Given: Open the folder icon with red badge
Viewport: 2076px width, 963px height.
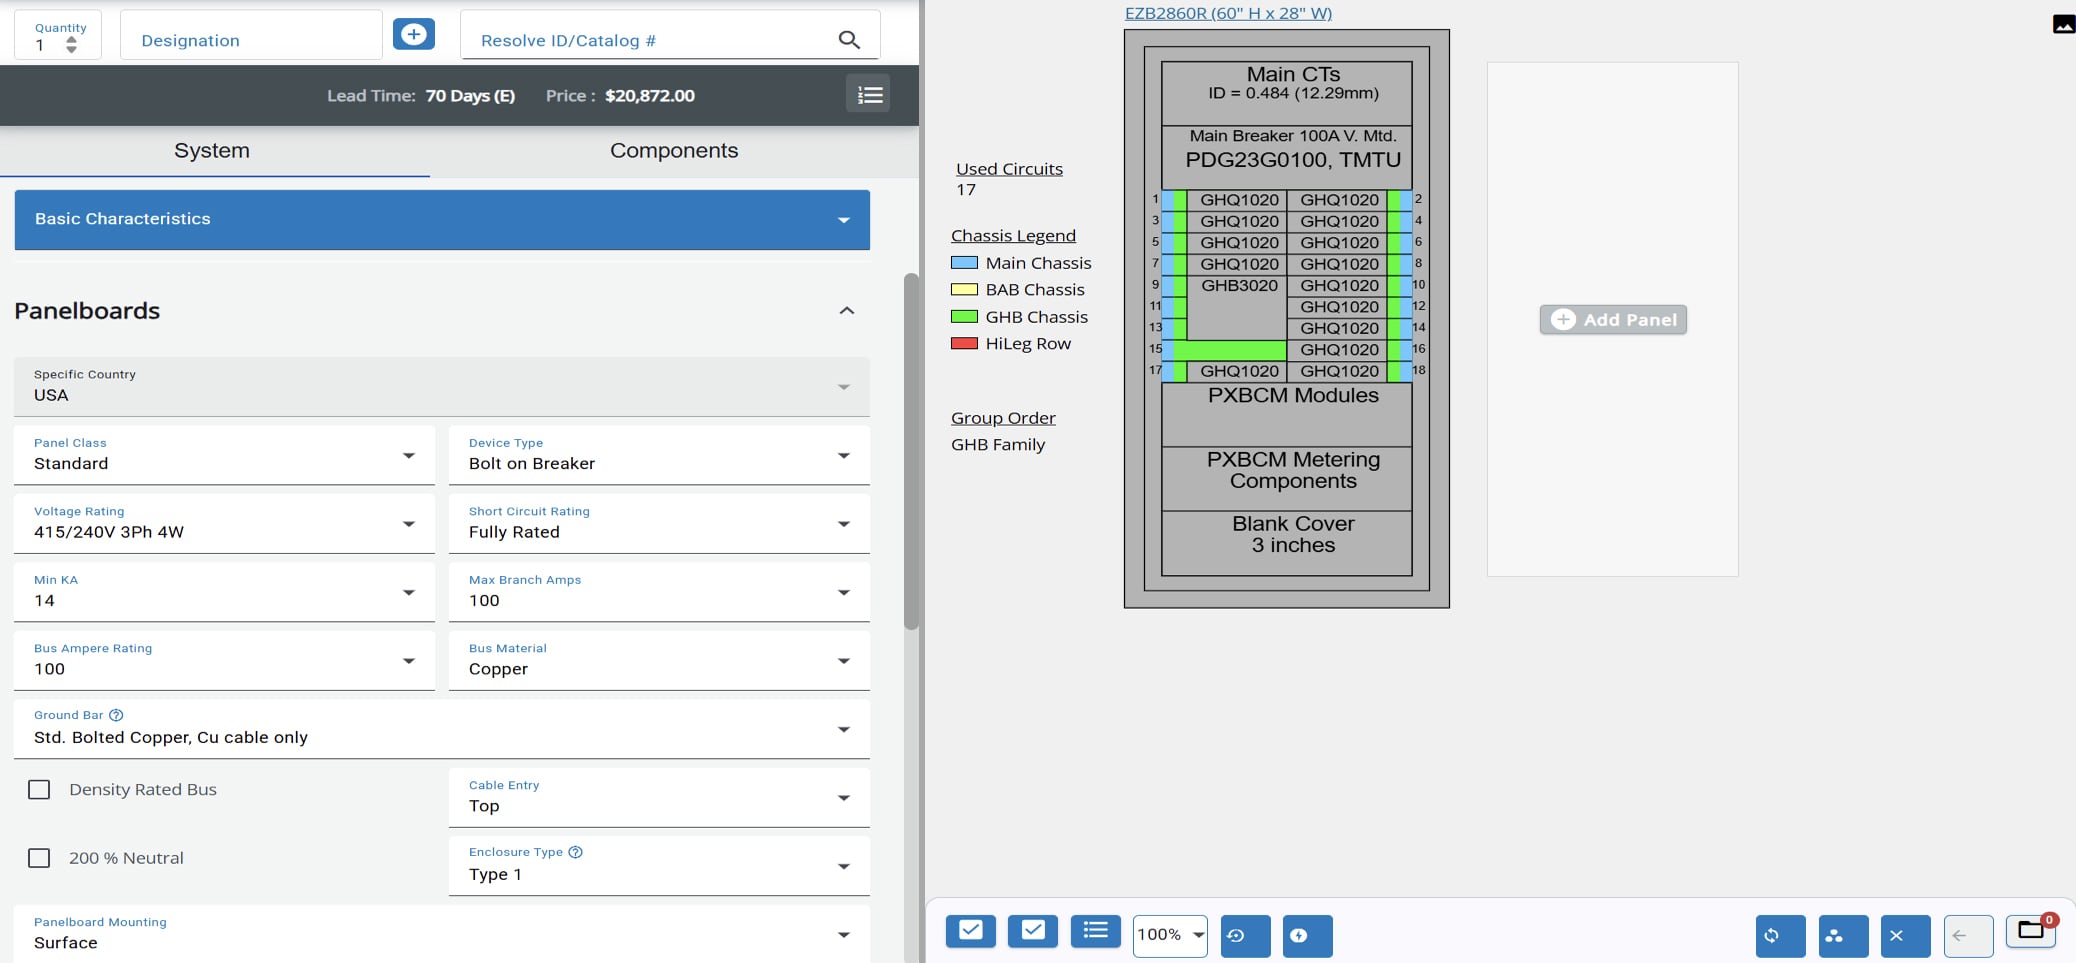Looking at the screenshot, I should point(2030,931).
